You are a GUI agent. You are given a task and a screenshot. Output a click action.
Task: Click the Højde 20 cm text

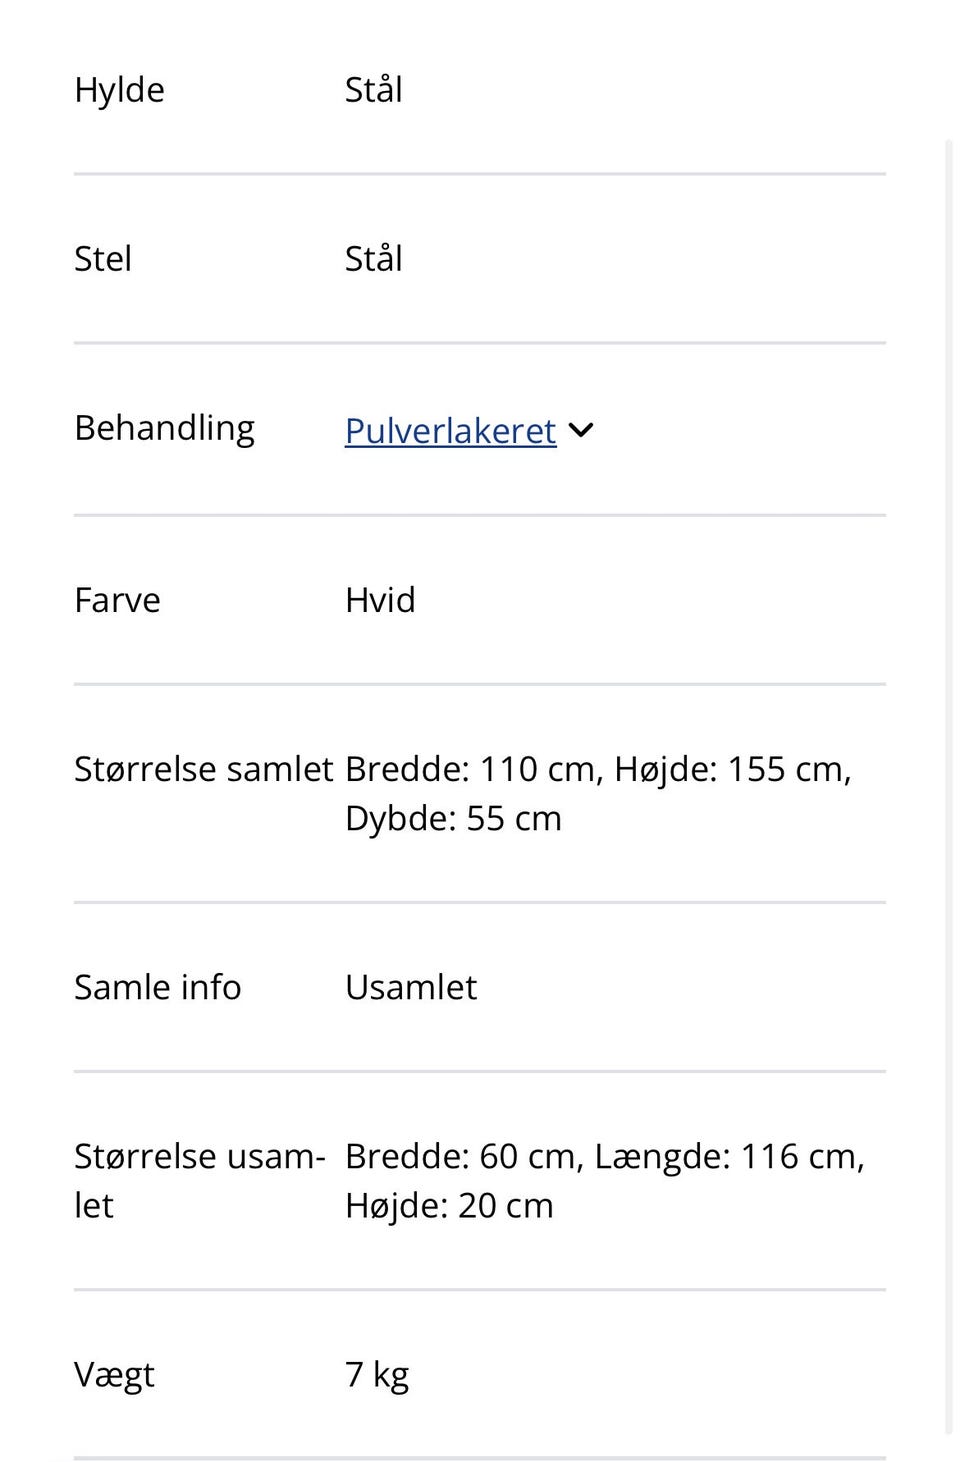(x=449, y=1204)
